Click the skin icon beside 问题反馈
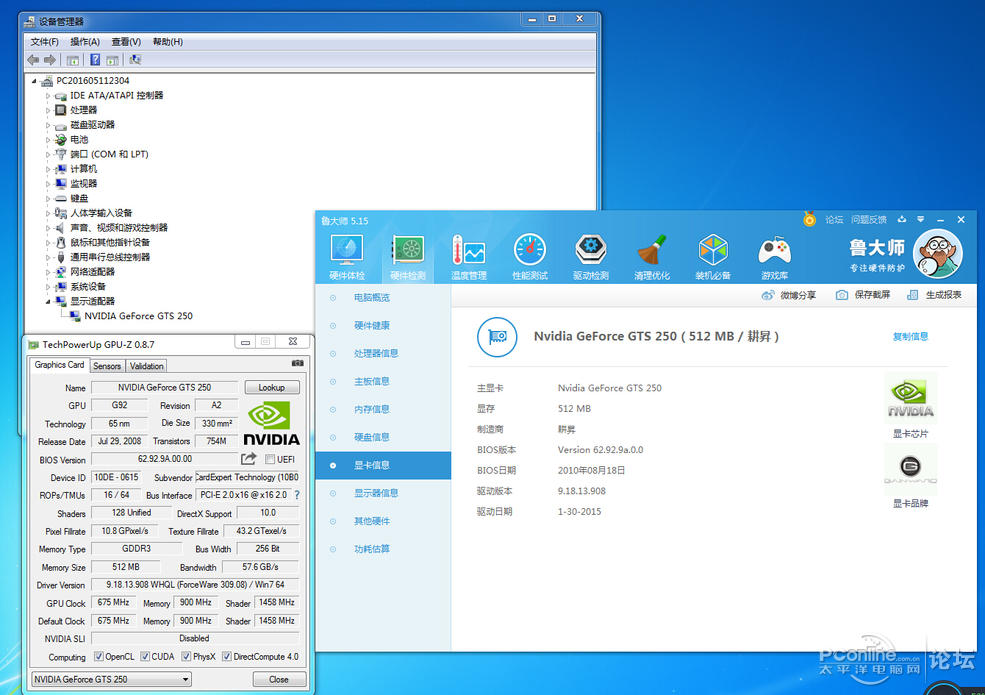 pos(901,219)
